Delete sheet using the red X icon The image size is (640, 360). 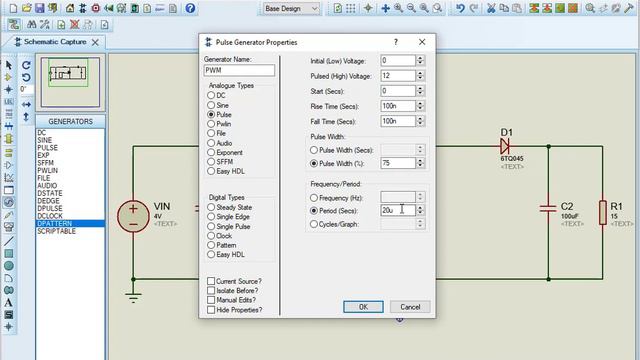pyautogui.click(x=74, y=25)
